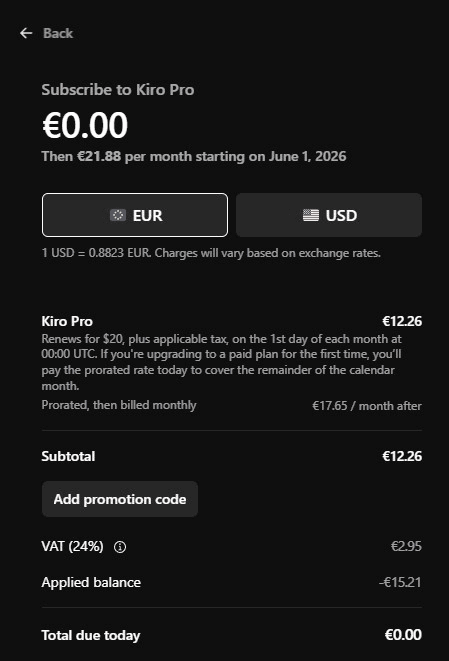449x661 pixels.
Task: Click the back arrow icon
Action: pyautogui.click(x=26, y=33)
